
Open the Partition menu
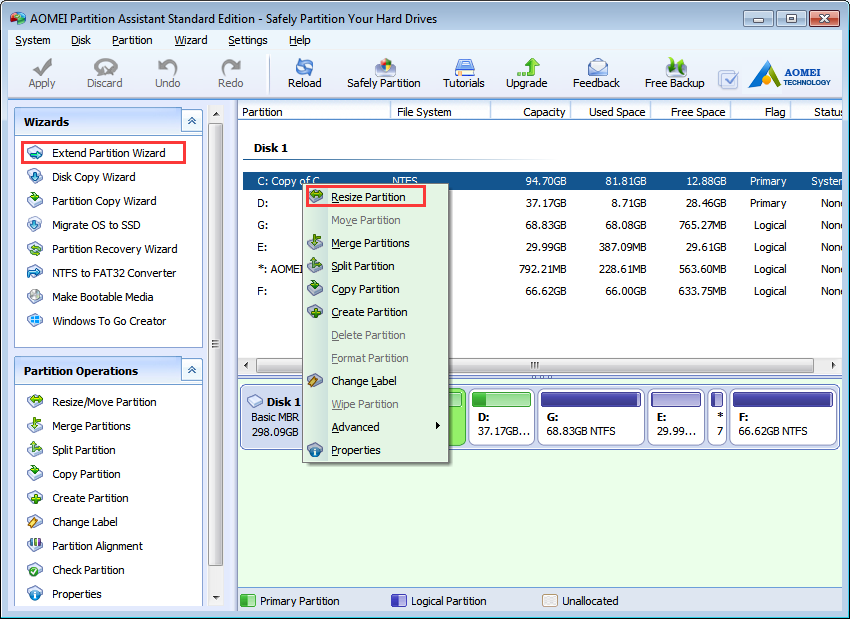132,40
